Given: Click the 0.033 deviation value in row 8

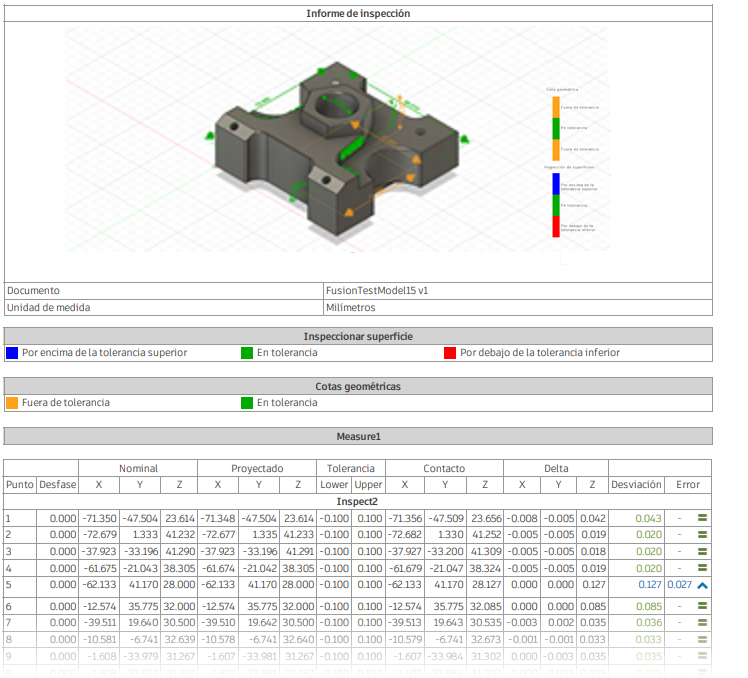Looking at the screenshot, I should [x=648, y=639].
